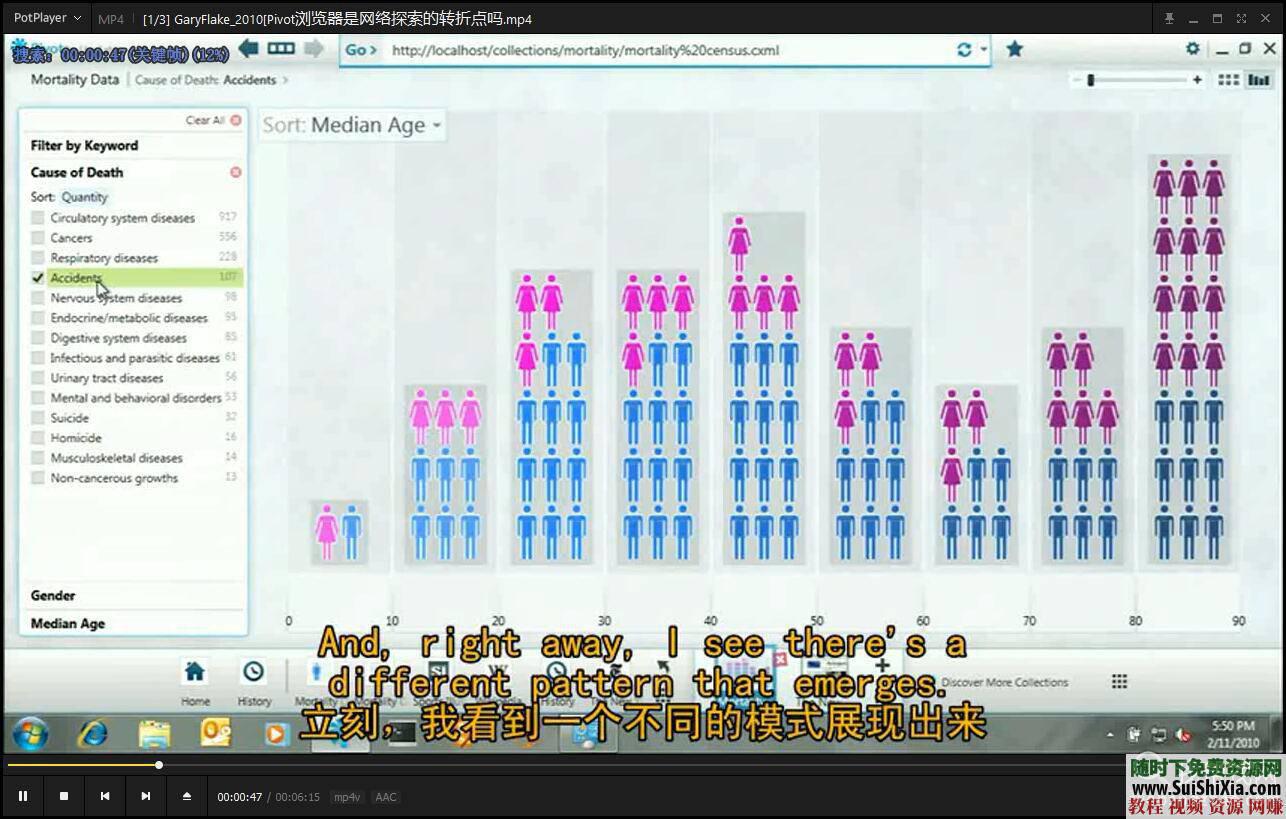
Task: Switch to grid view layout
Action: pos(1228,80)
